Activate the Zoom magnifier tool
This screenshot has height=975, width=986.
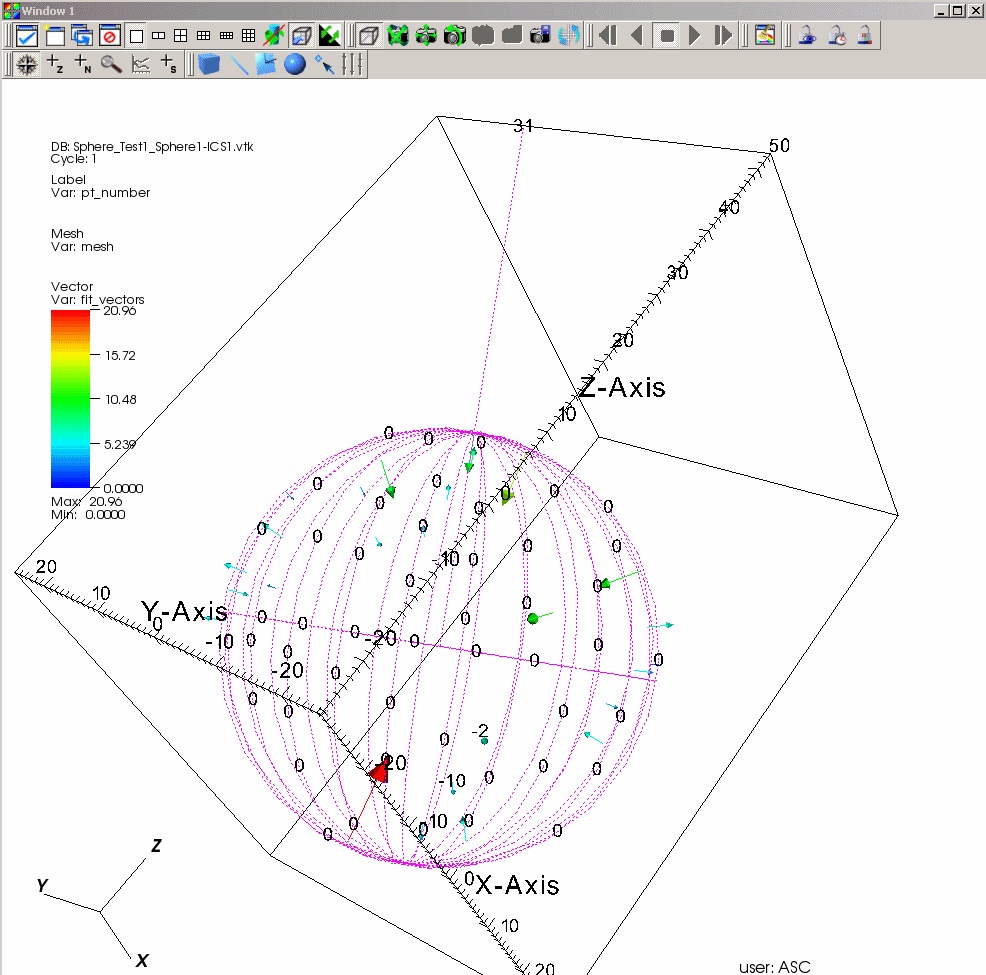point(111,65)
